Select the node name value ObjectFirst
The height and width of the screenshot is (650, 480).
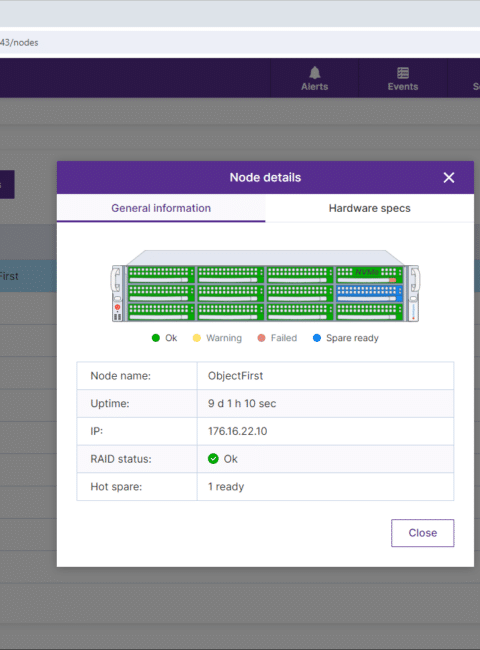click(235, 376)
